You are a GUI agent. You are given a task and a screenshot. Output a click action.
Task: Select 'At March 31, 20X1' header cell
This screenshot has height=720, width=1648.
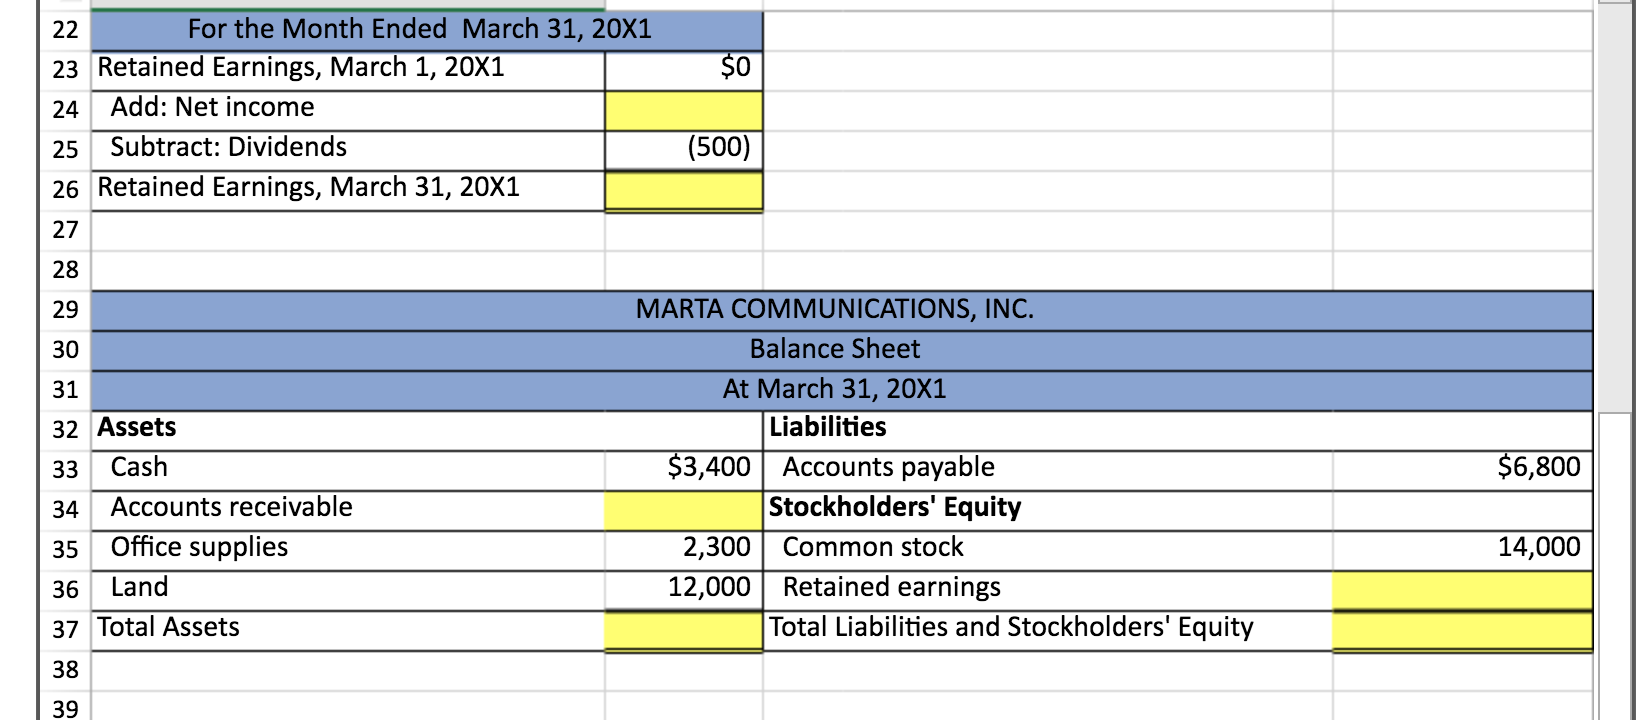842,391
